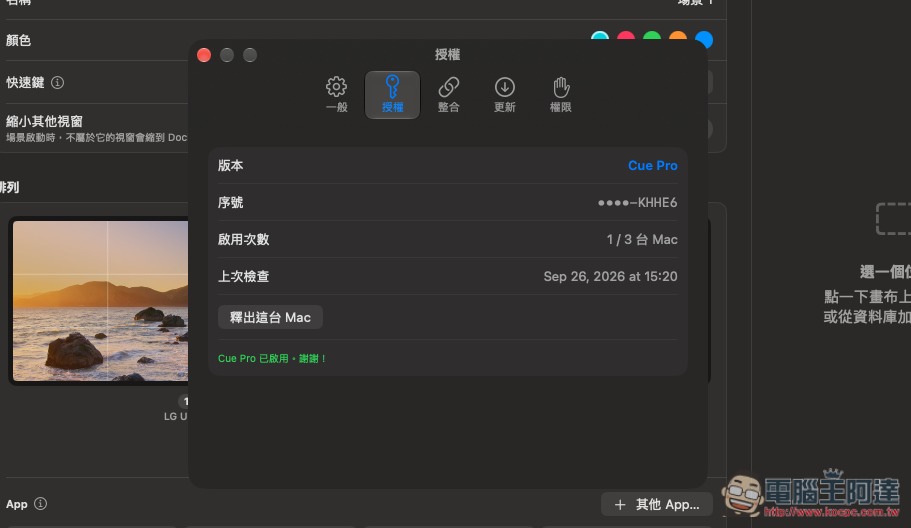Image resolution: width=911 pixels, height=528 pixels.
Task: Click the 縮小其他視窗 setting label
Action: pyautogui.click(x=44, y=121)
